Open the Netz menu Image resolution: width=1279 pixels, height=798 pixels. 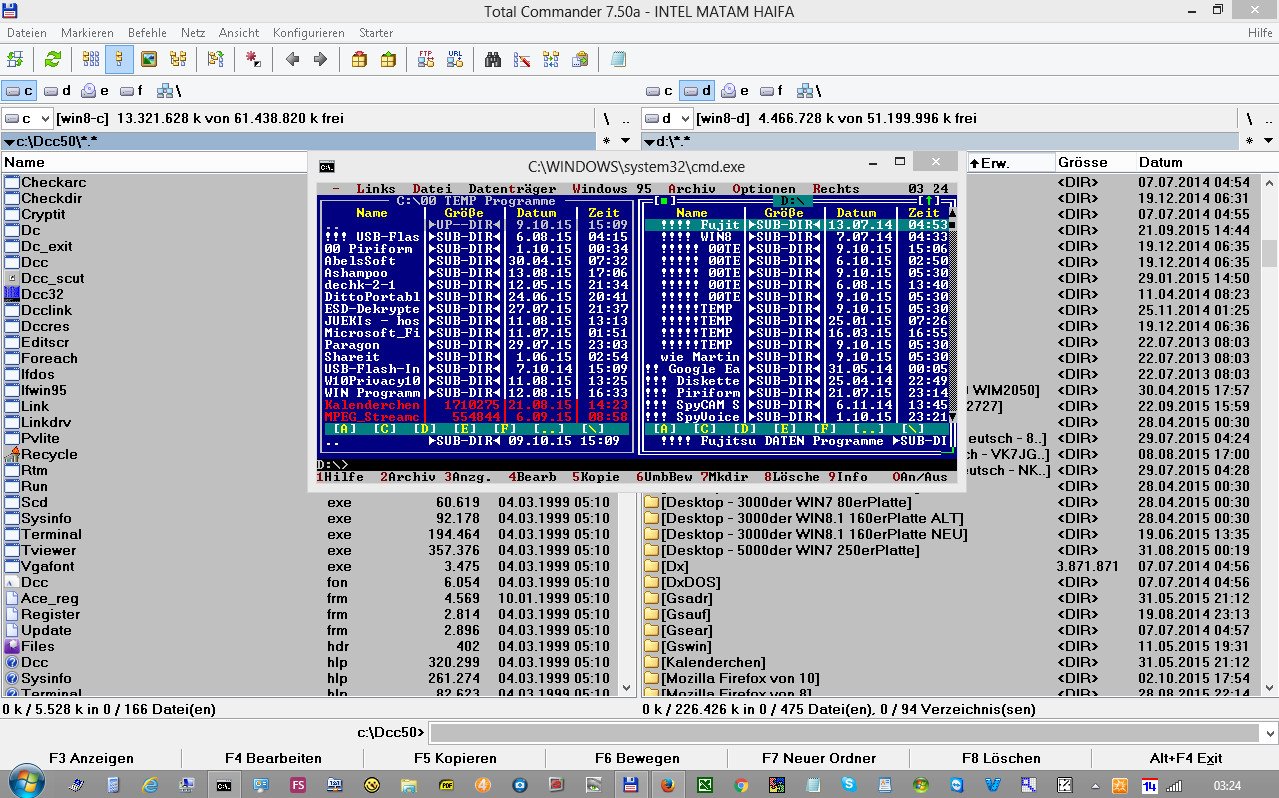click(192, 33)
